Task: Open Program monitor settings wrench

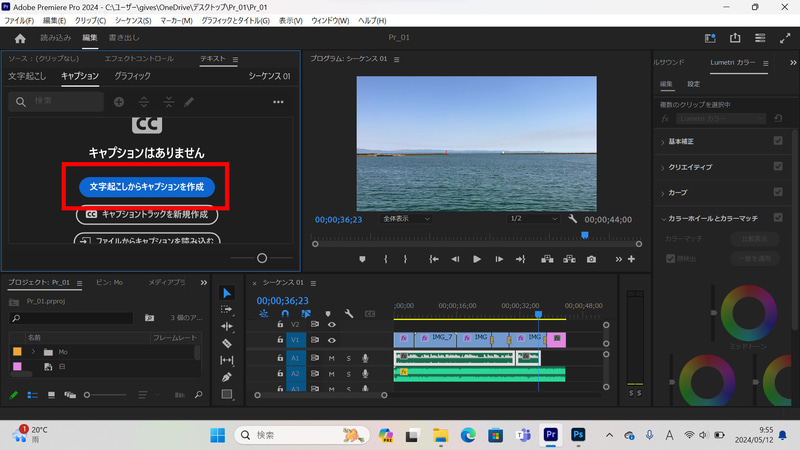Action: (x=572, y=219)
